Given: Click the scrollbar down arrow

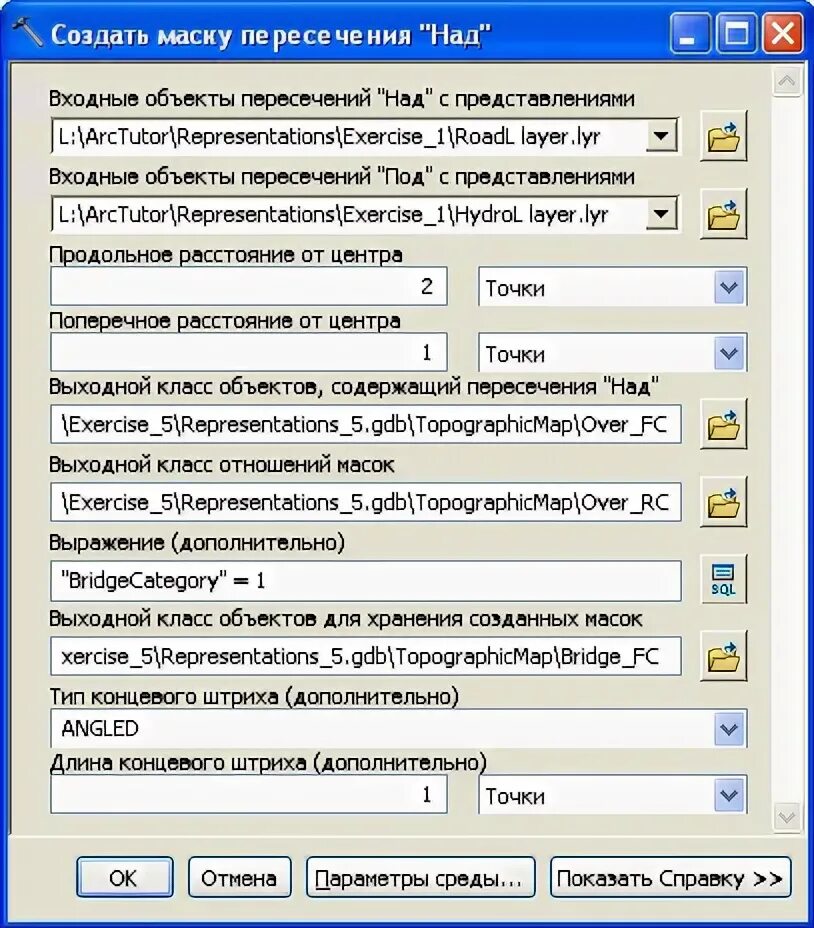Looking at the screenshot, I should (x=787, y=817).
